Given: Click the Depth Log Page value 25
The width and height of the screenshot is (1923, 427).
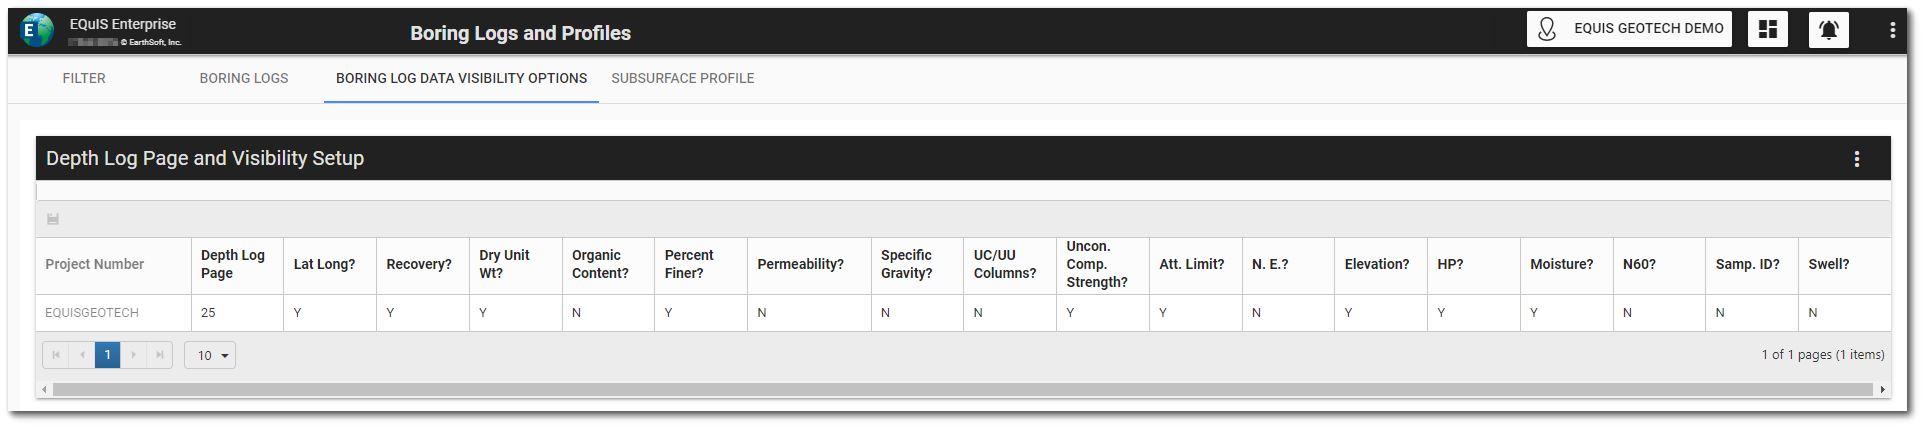Looking at the screenshot, I should coord(209,313).
